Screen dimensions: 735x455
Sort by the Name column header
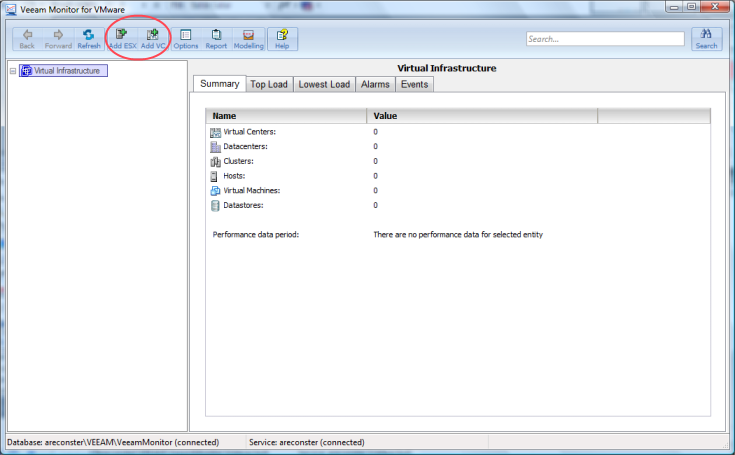tap(285, 116)
